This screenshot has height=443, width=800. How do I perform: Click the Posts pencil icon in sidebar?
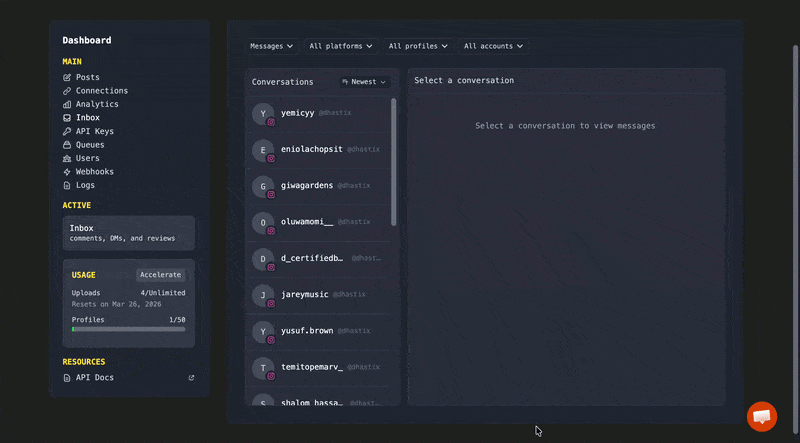(67, 78)
